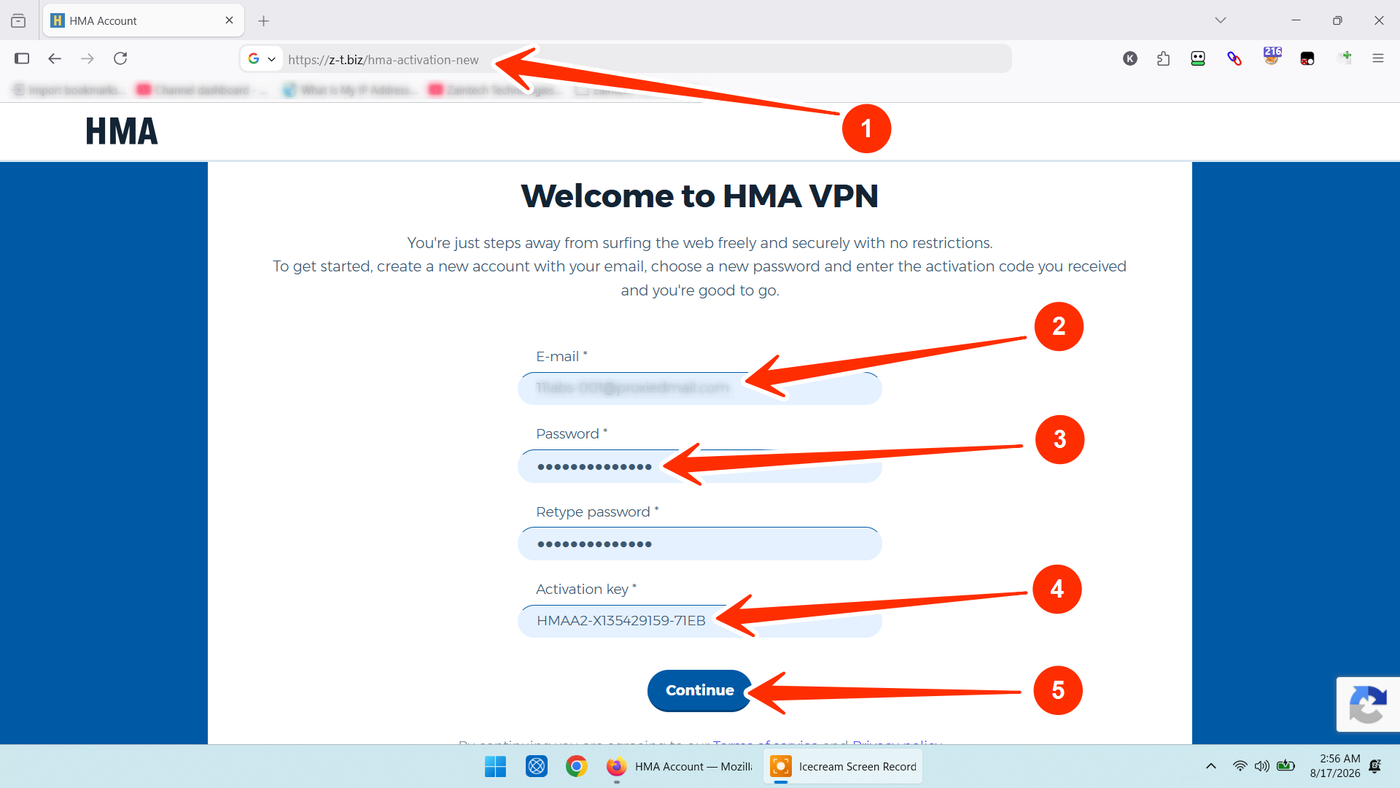Open the Firefox application menu
Image resolution: width=1400 pixels, height=788 pixels.
(x=1378, y=59)
